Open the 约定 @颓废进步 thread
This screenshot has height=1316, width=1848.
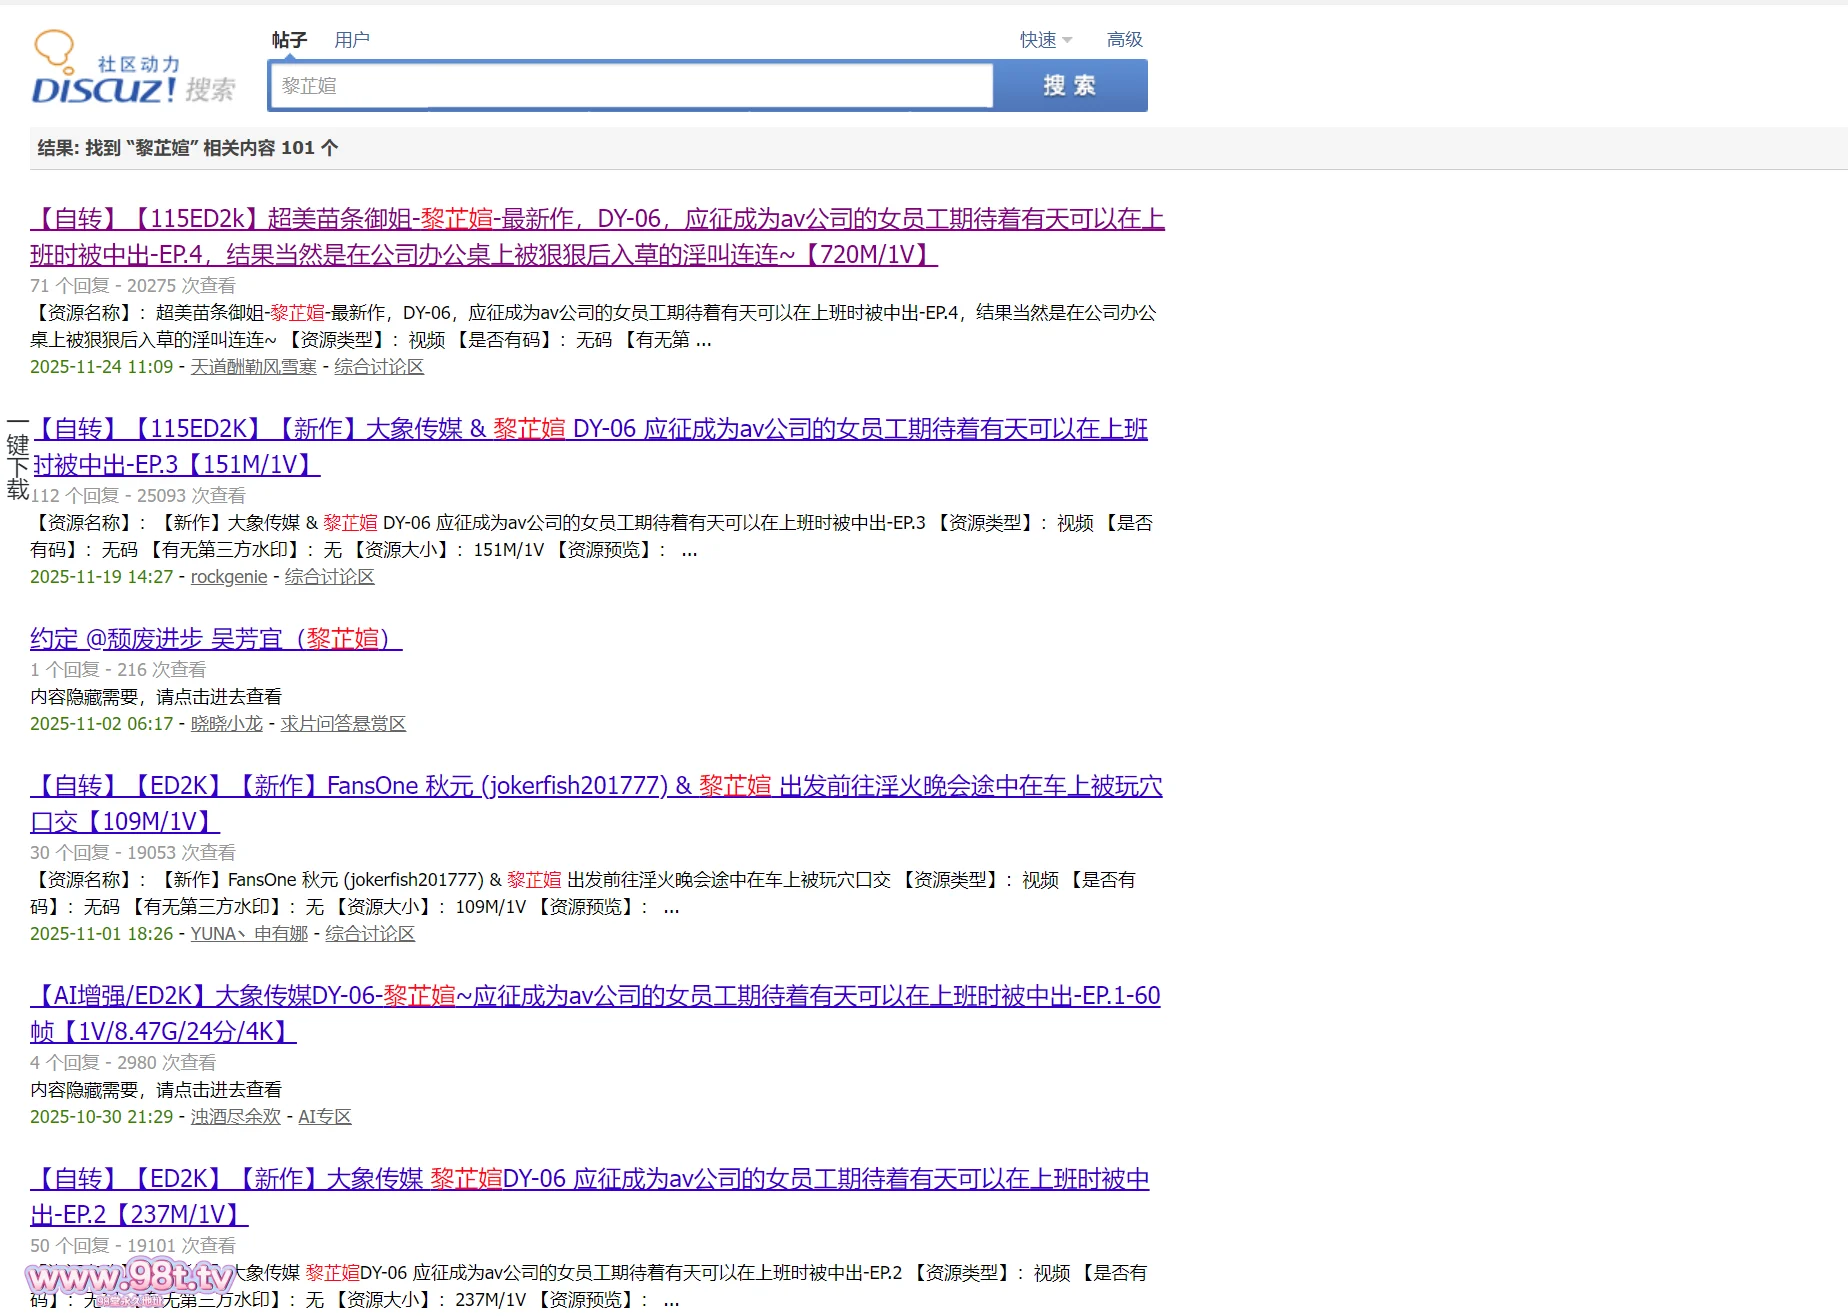pyautogui.click(x=216, y=639)
